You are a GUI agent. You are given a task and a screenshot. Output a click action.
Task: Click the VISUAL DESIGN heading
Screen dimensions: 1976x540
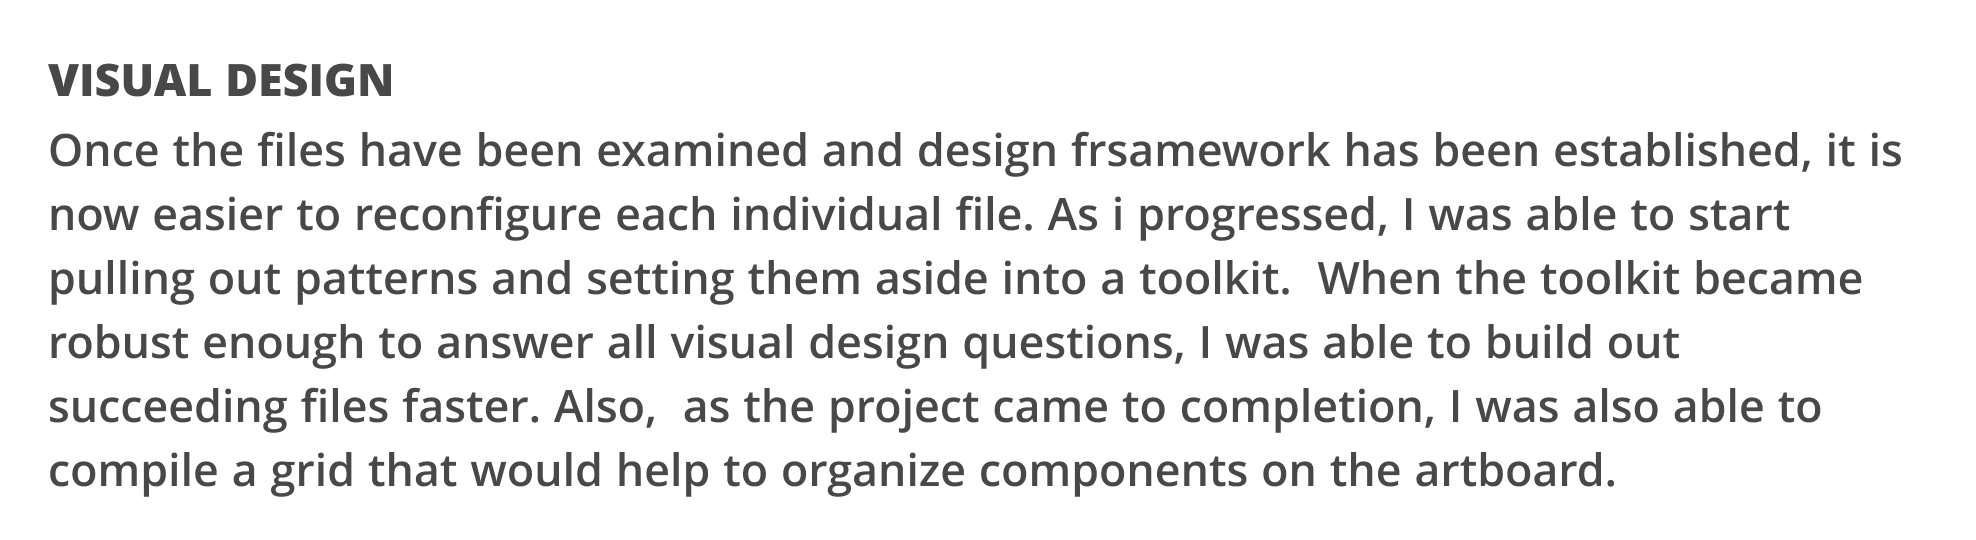click(x=221, y=81)
